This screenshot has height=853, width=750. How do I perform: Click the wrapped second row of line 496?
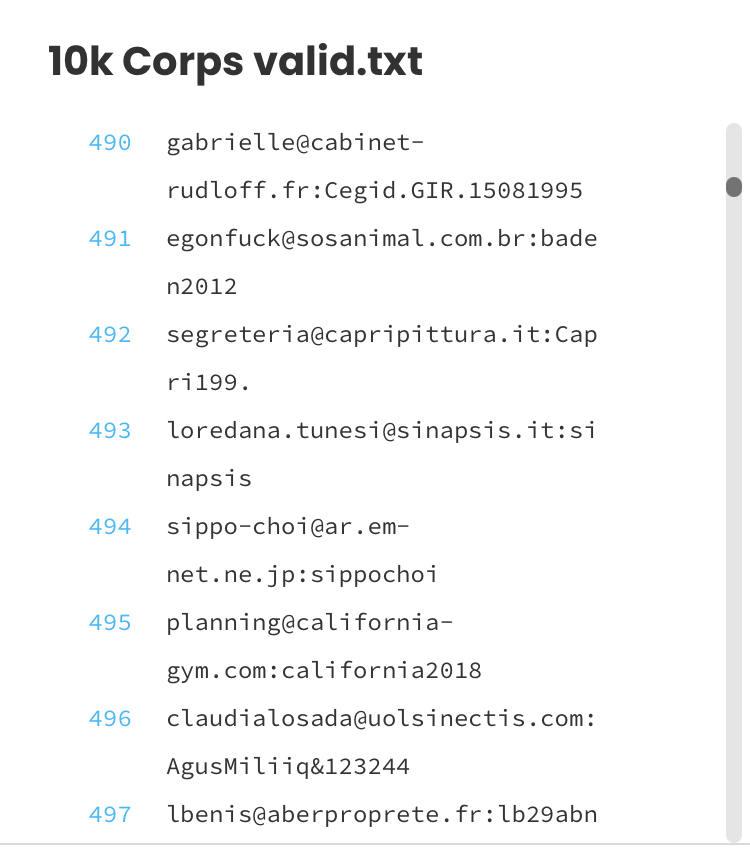(x=288, y=767)
